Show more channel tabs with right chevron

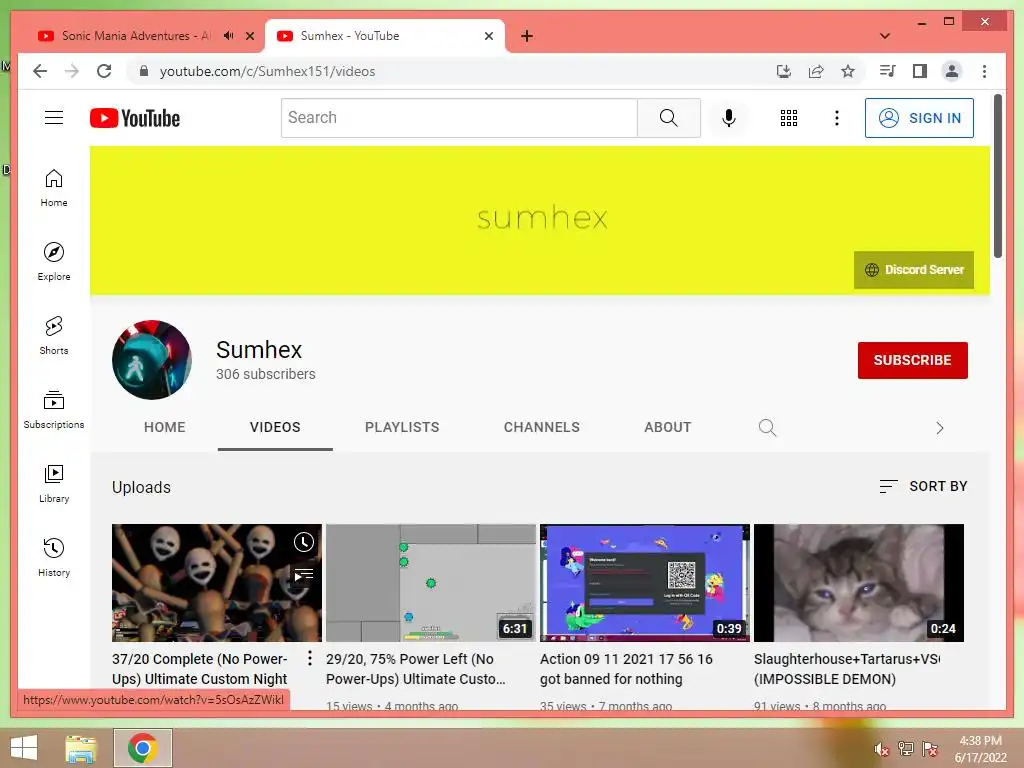click(x=939, y=428)
